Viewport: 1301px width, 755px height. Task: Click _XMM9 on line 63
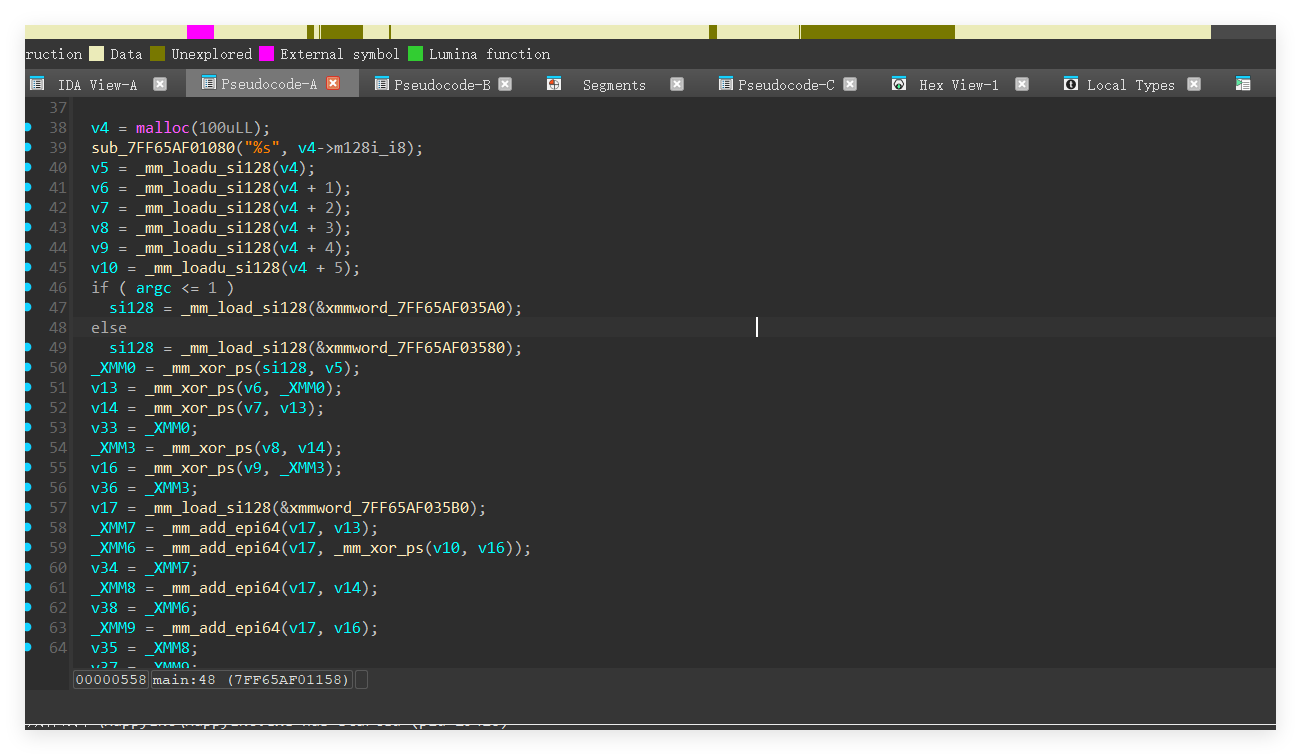click(113, 628)
